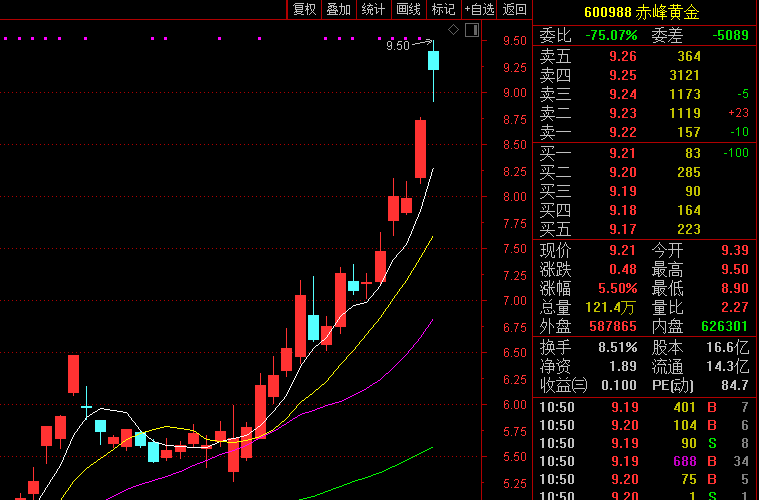This screenshot has width=759, height=500.
Task: Click the 9.50 high-price label on chart
Action: (x=398, y=45)
